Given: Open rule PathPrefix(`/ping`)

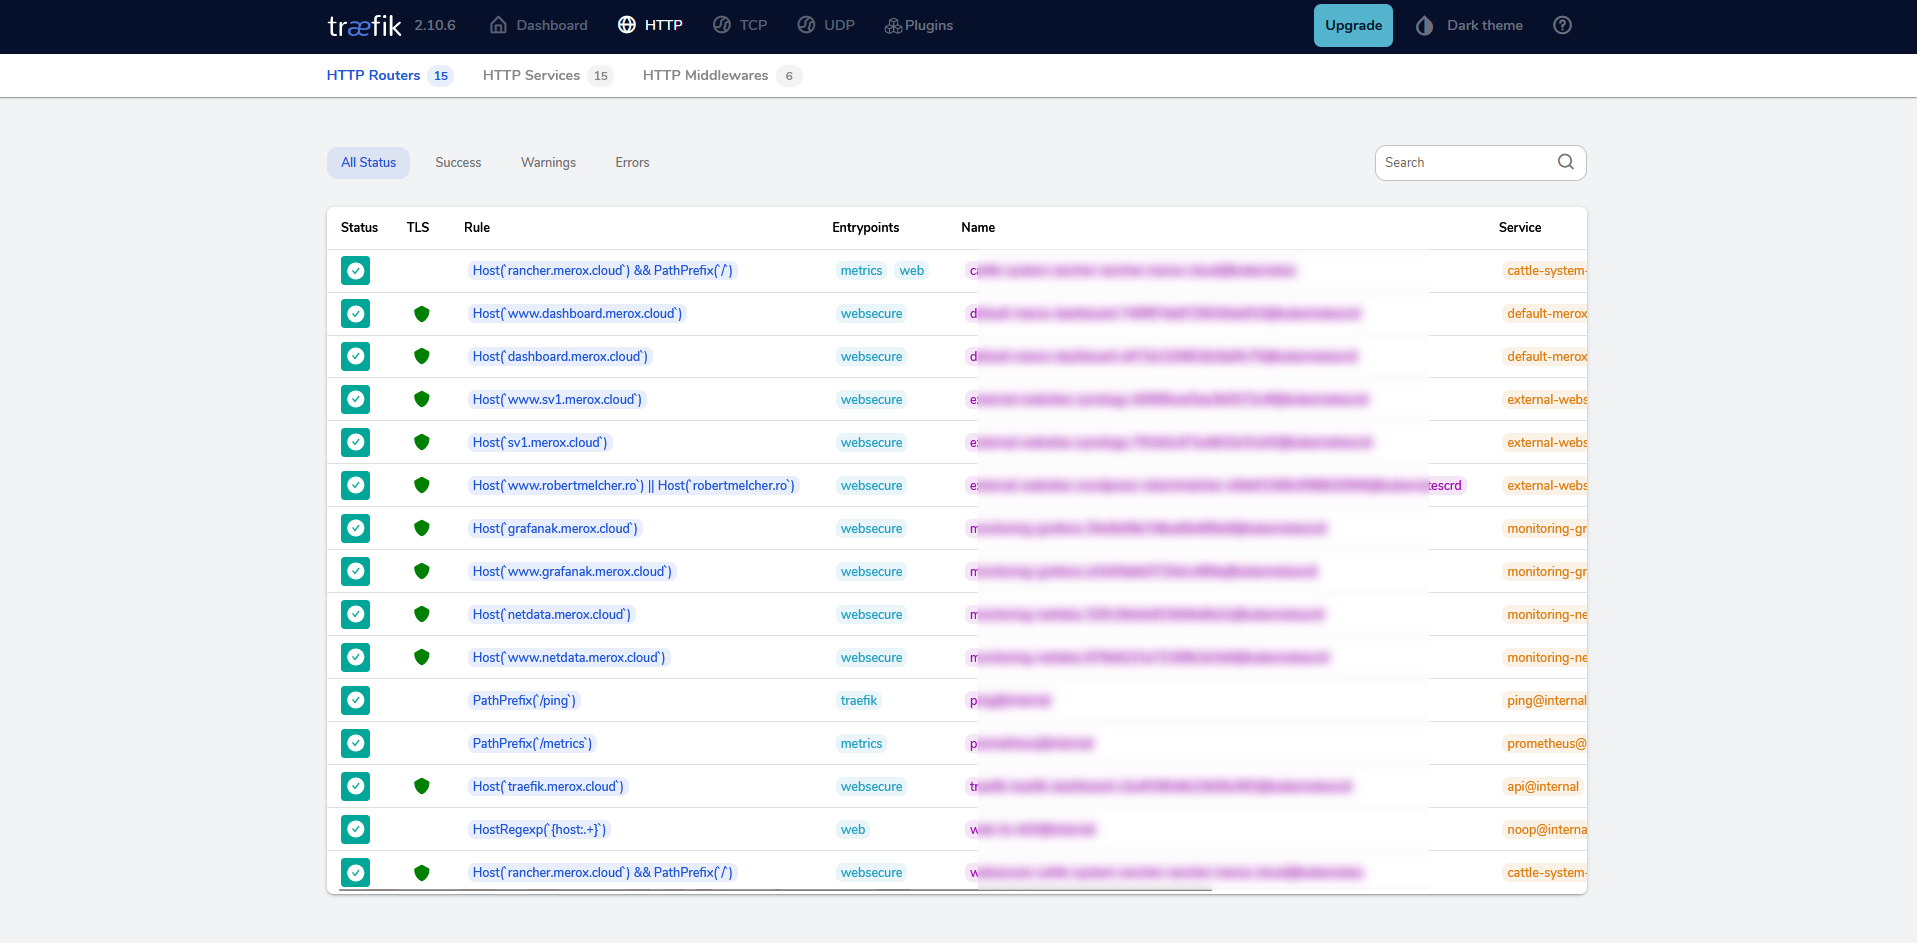Looking at the screenshot, I should click(x=524, y=700).
